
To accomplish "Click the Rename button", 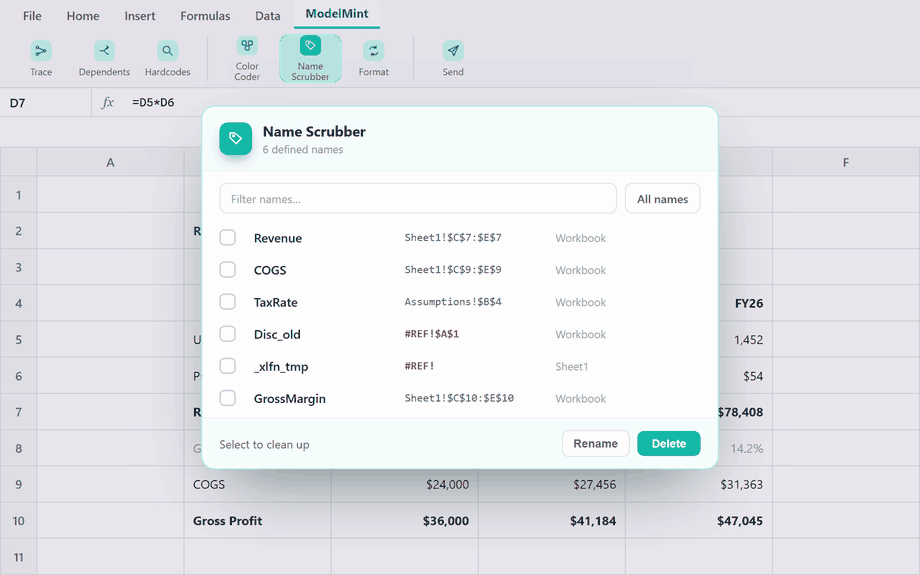I will pyautogui.click(x=596, y=444).
